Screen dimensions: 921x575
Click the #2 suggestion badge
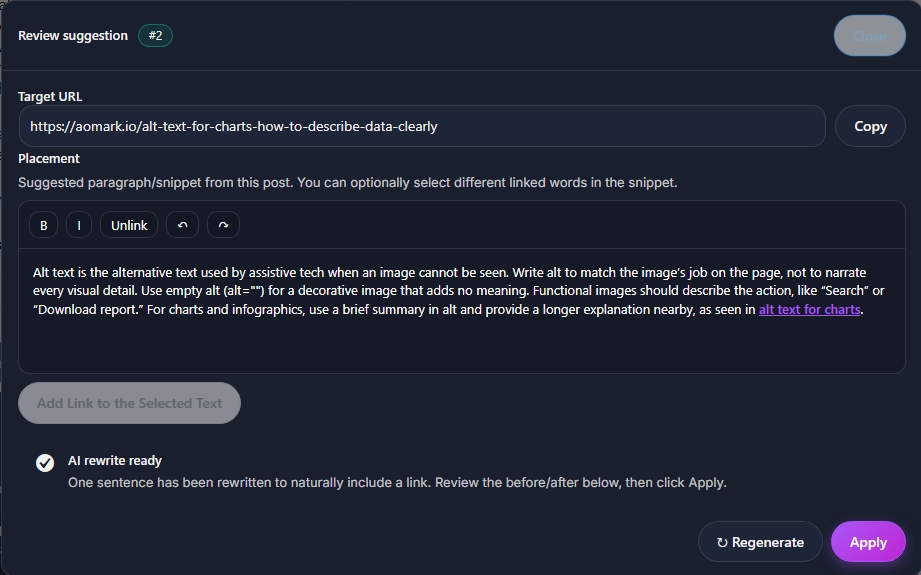[x=155, y=36]
